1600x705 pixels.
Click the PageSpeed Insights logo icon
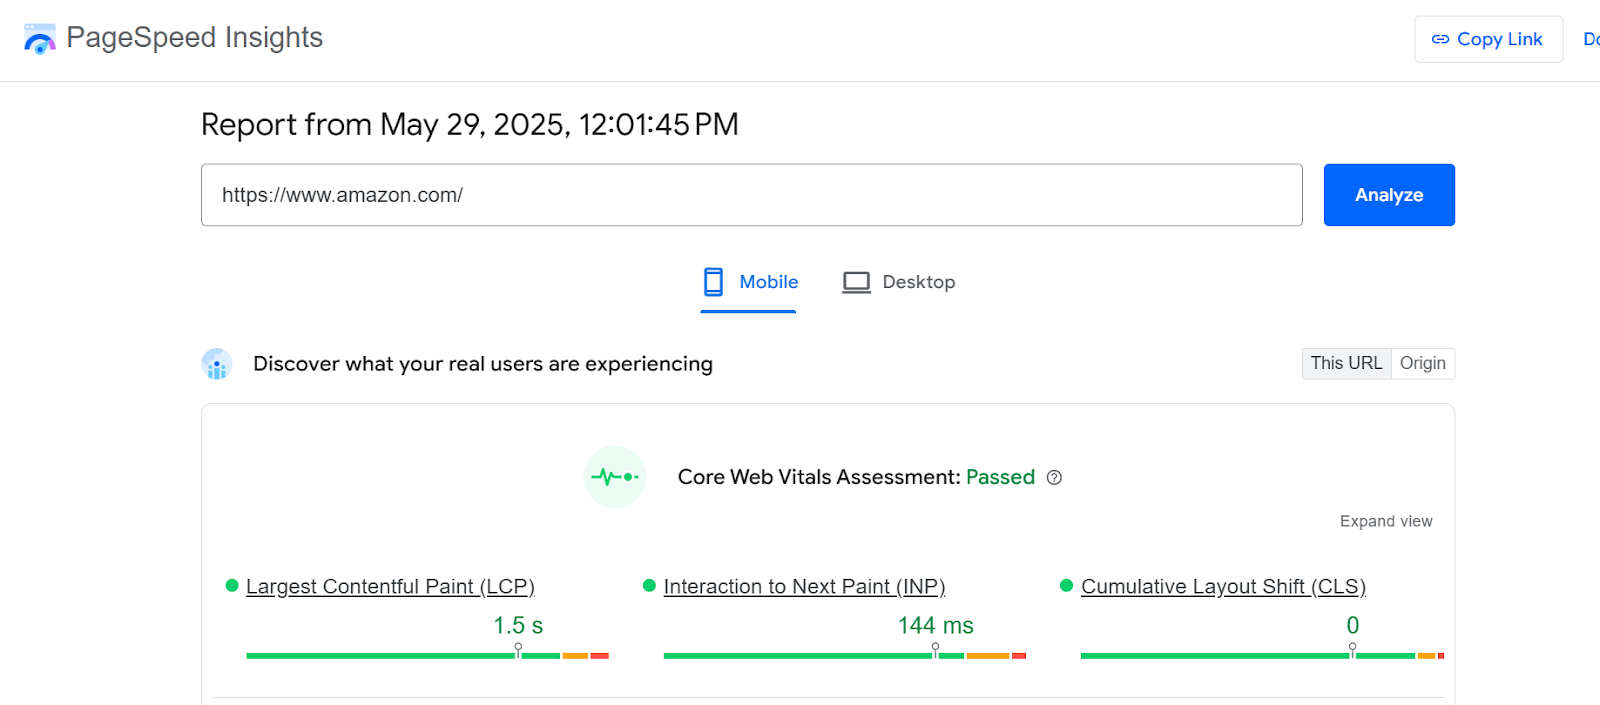tap(40, 39)
